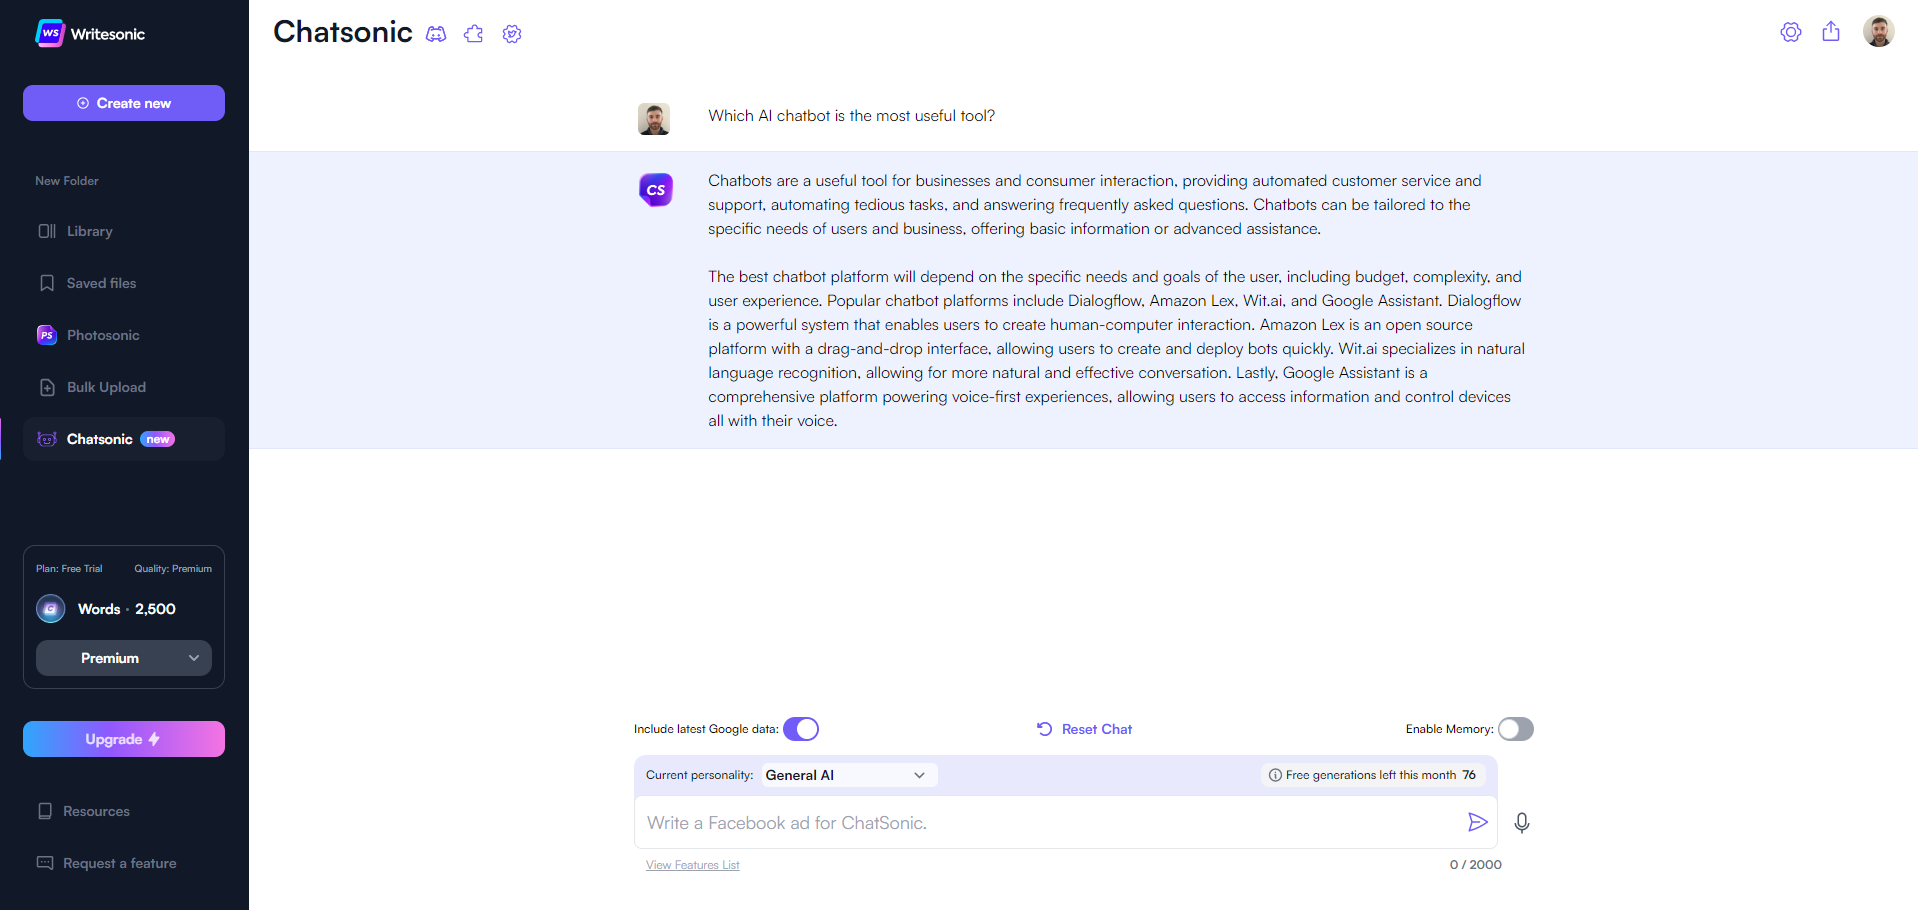
Task: Open the View Features List link
Action: (693, 865)
